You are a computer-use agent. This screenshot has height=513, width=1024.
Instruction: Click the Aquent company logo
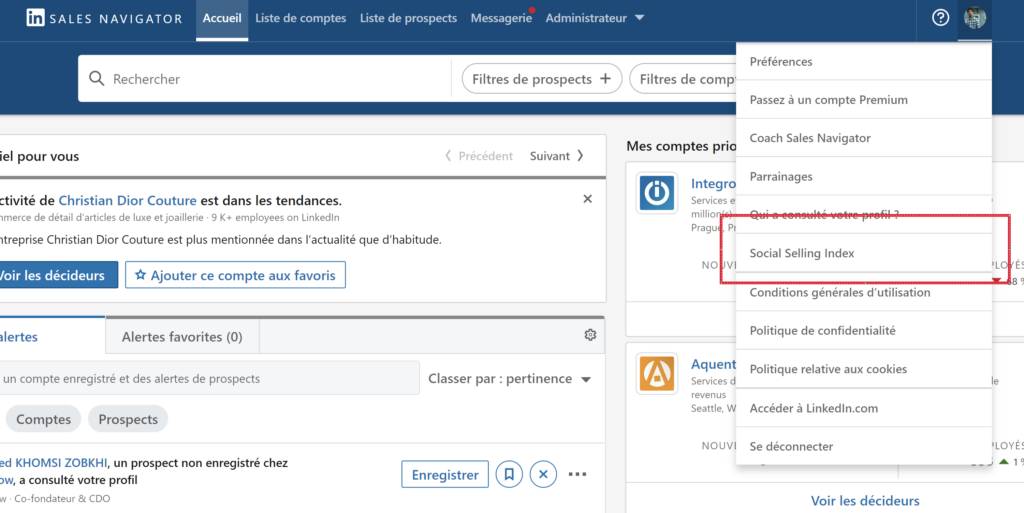(x=657, y=373)
